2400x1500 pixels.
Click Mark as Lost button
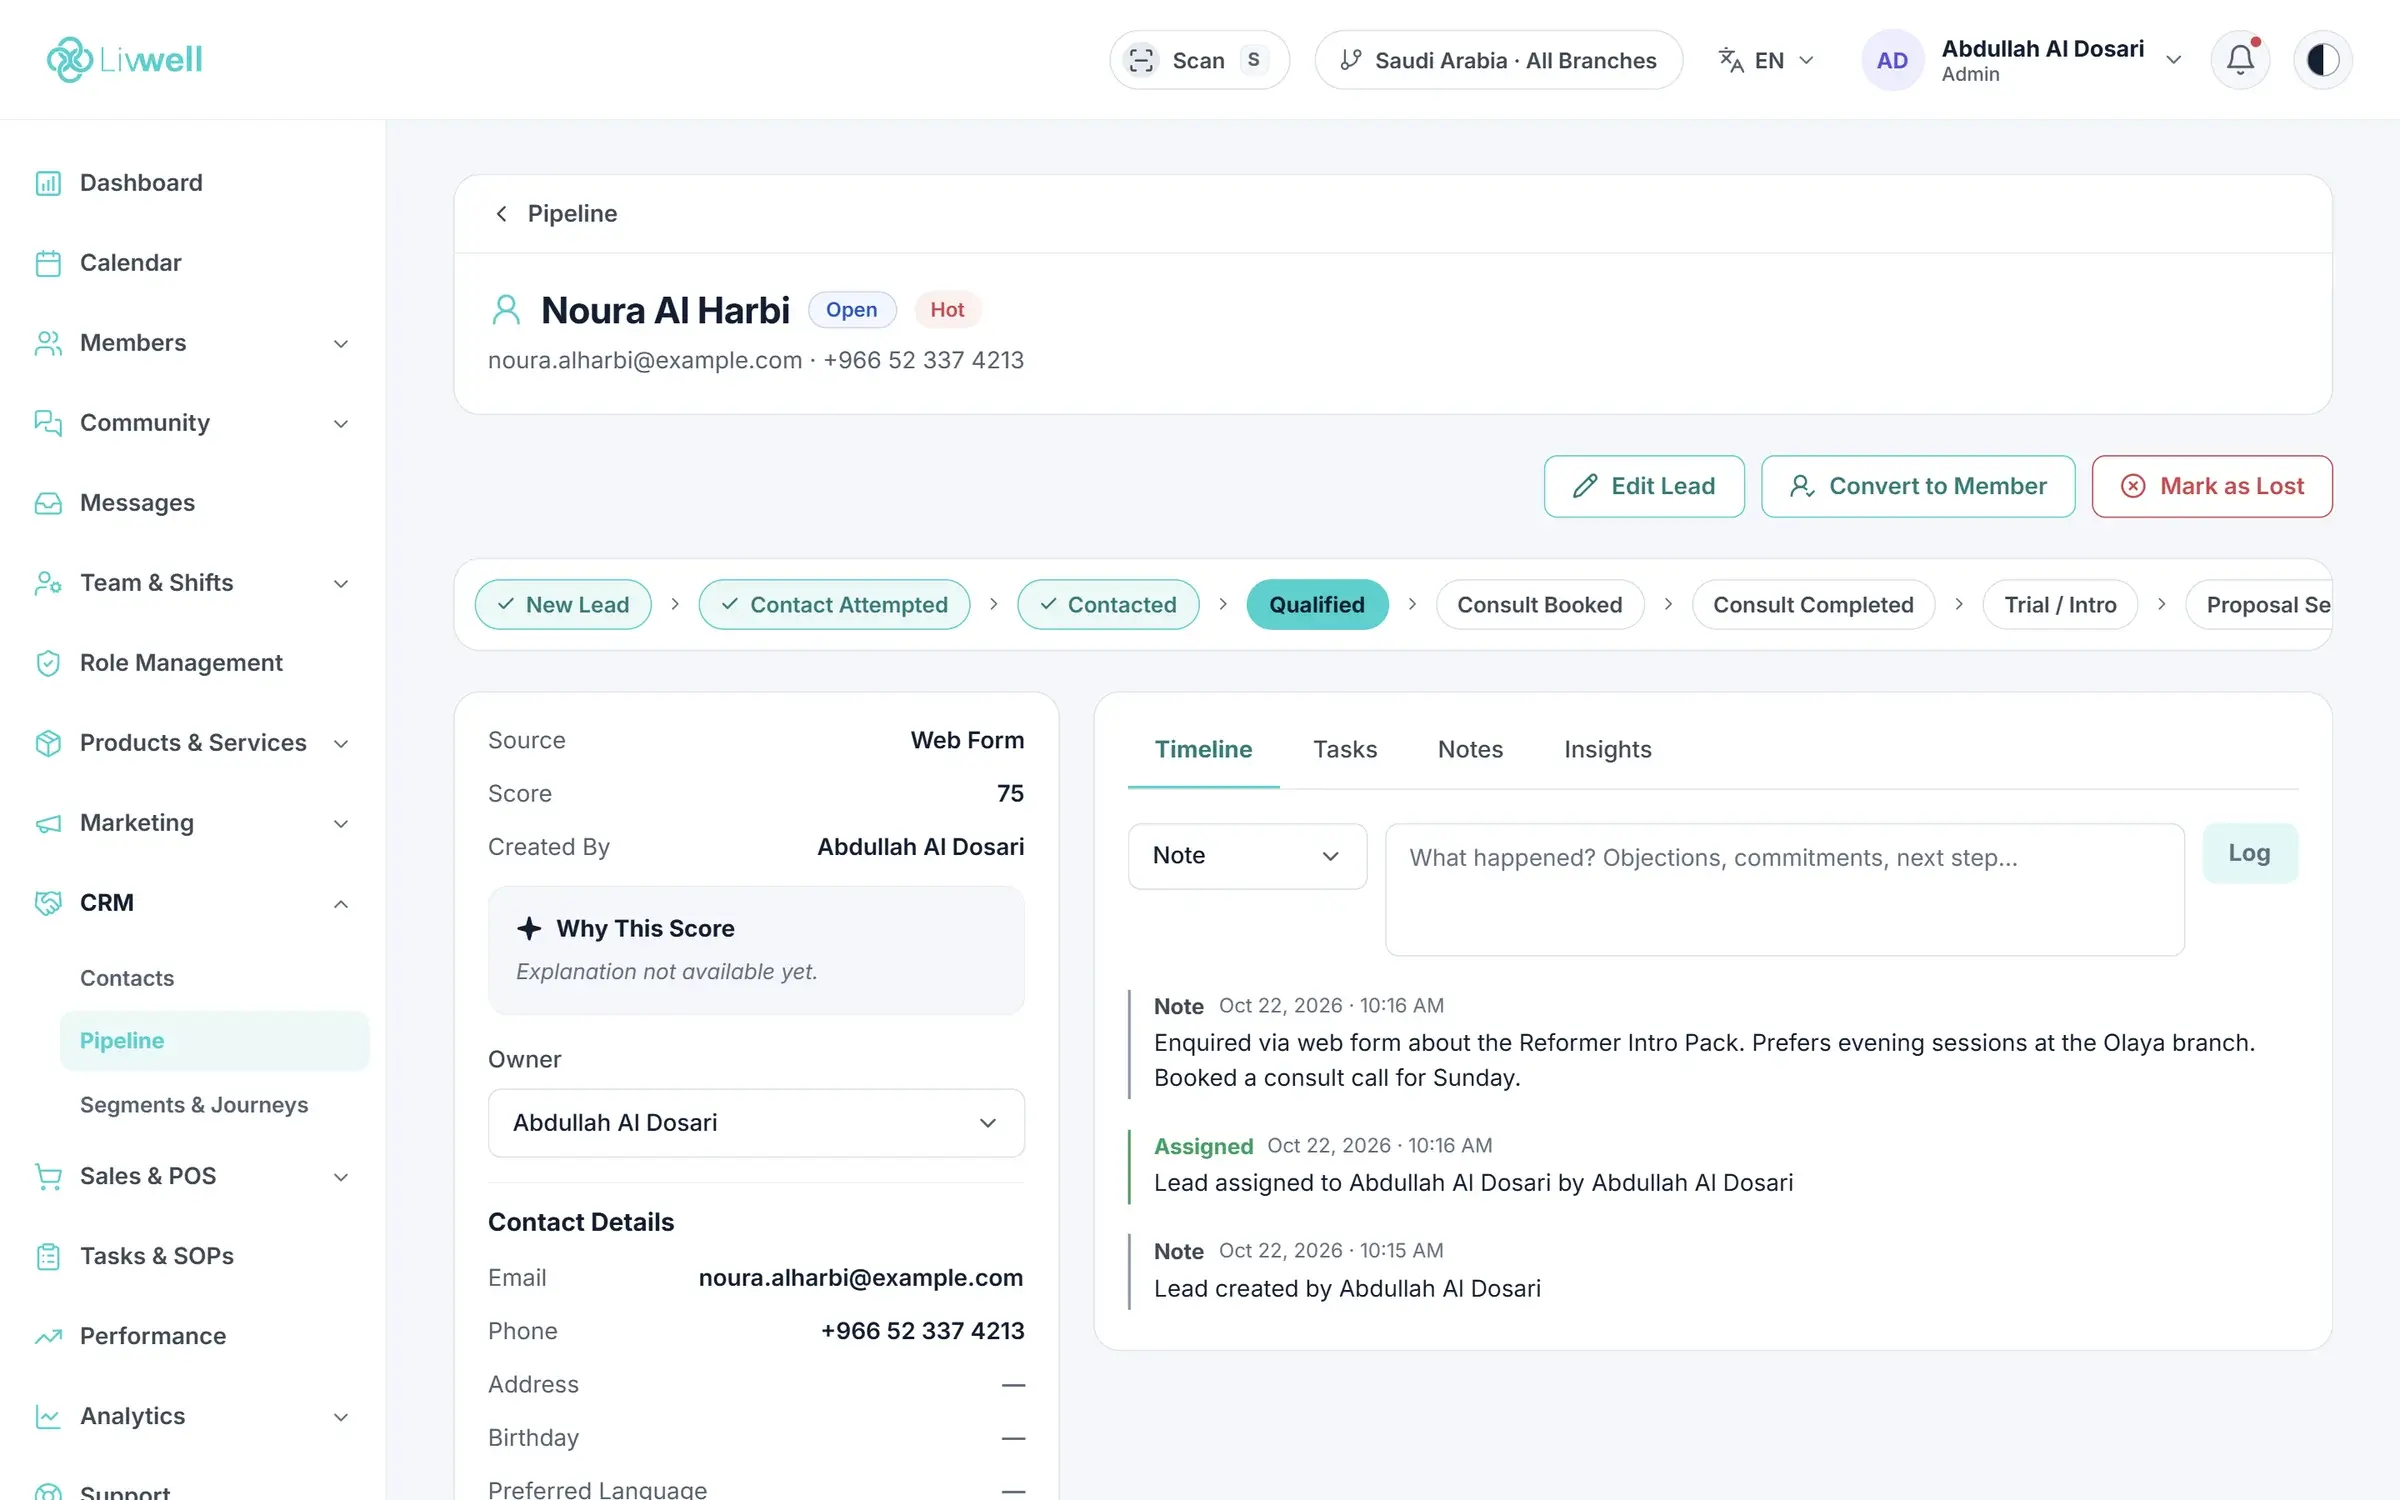pos(2212,486)
